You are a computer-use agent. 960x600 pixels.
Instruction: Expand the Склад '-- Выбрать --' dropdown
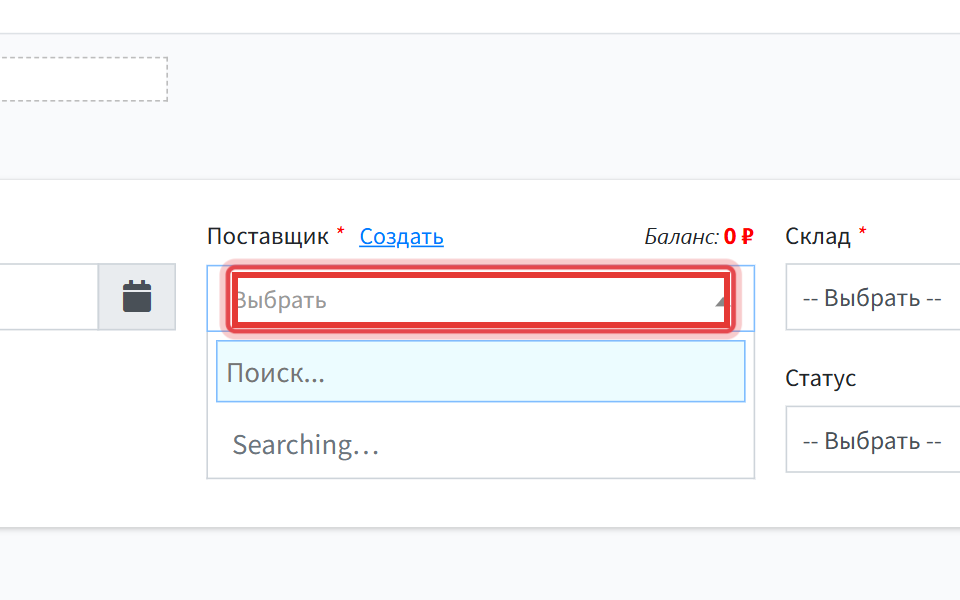[x=873, y=297]
